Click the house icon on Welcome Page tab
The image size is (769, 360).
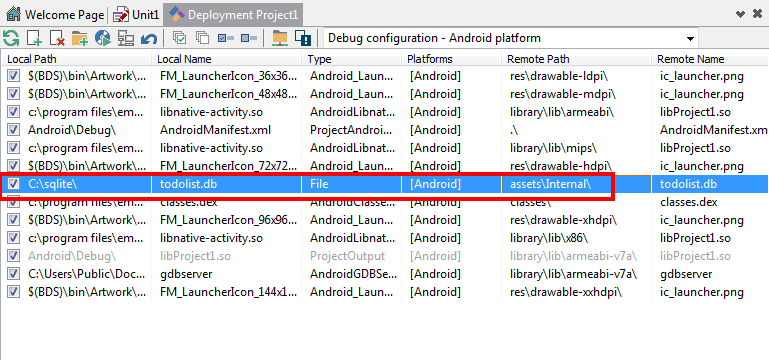tap(13, 15)
